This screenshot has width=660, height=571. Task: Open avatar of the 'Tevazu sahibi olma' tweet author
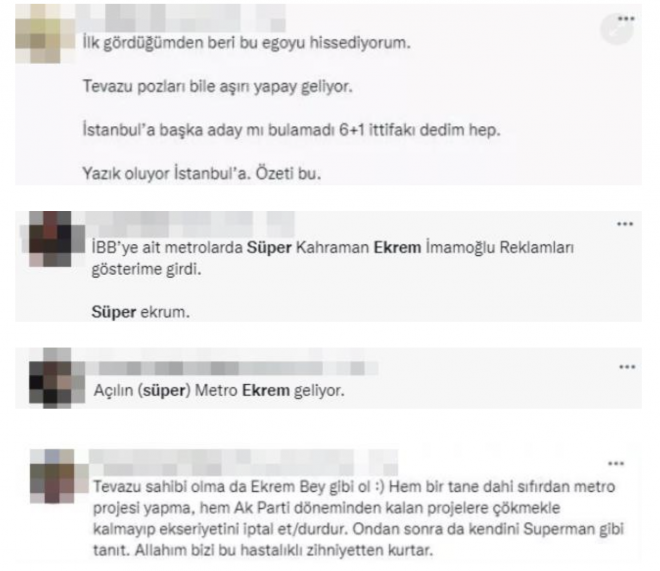(59, 476)
